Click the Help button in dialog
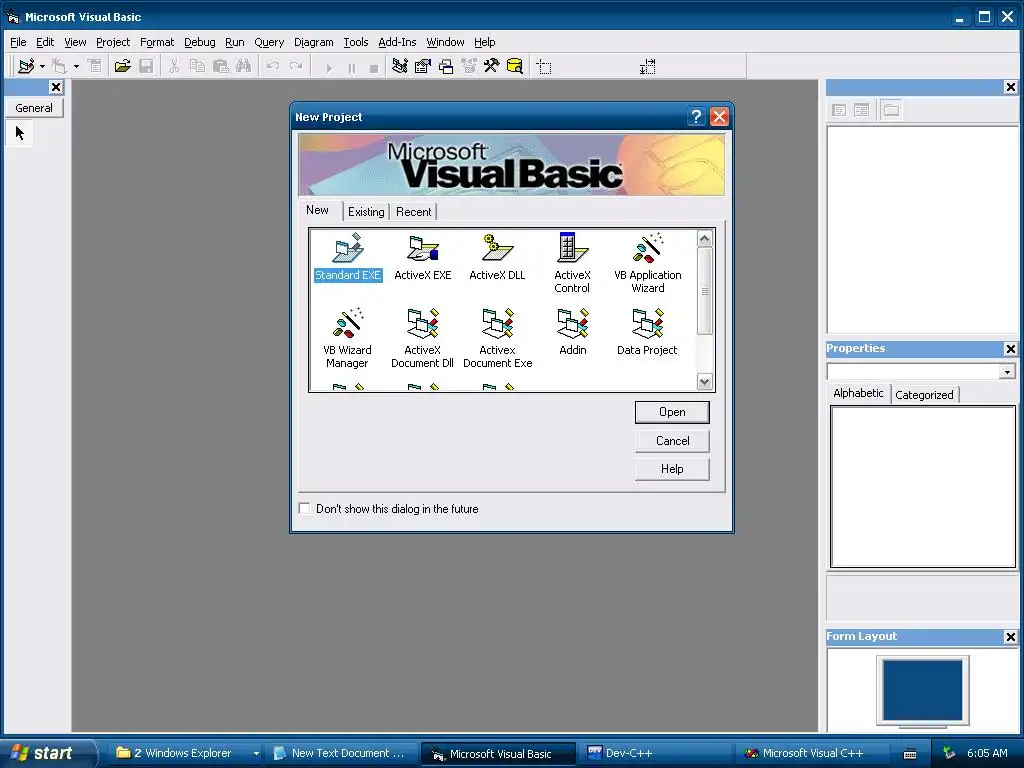This screenshot has height=768, width=1024. tap(672, 469)
